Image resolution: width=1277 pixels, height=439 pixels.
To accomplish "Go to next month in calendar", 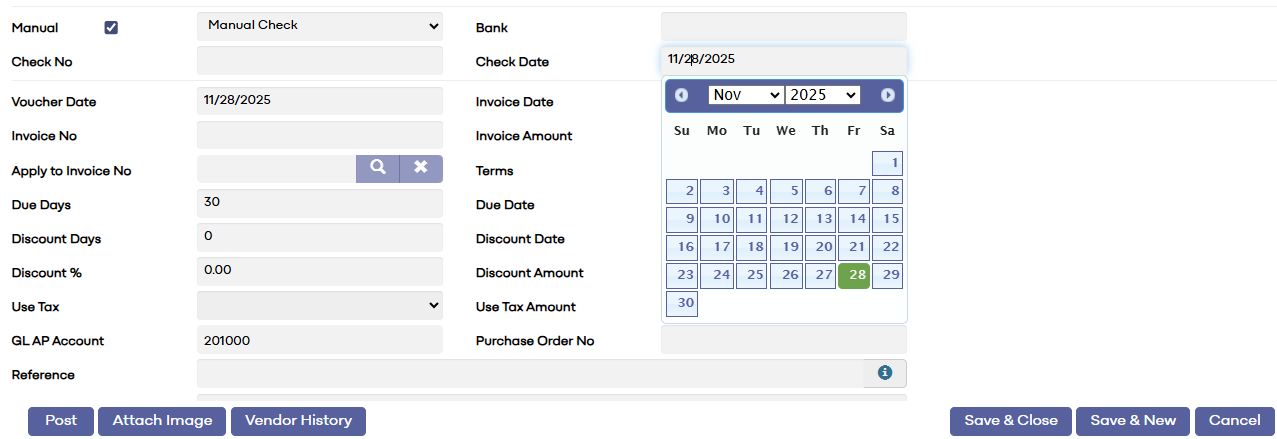I will tap(888, 95).
